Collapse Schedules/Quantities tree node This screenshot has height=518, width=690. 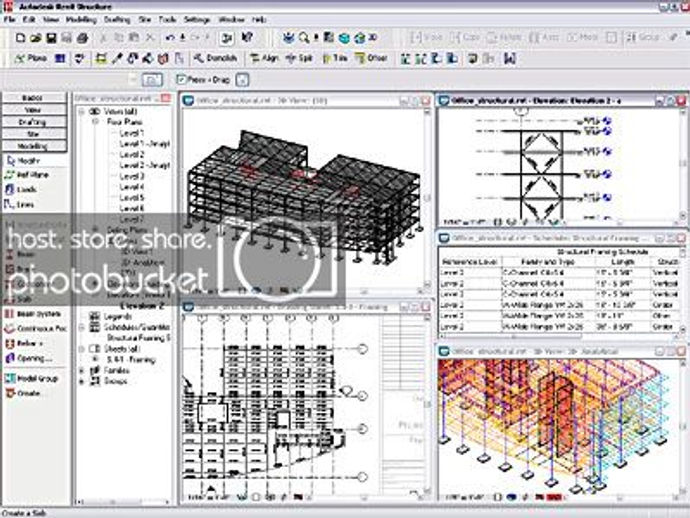pos(81,327)
